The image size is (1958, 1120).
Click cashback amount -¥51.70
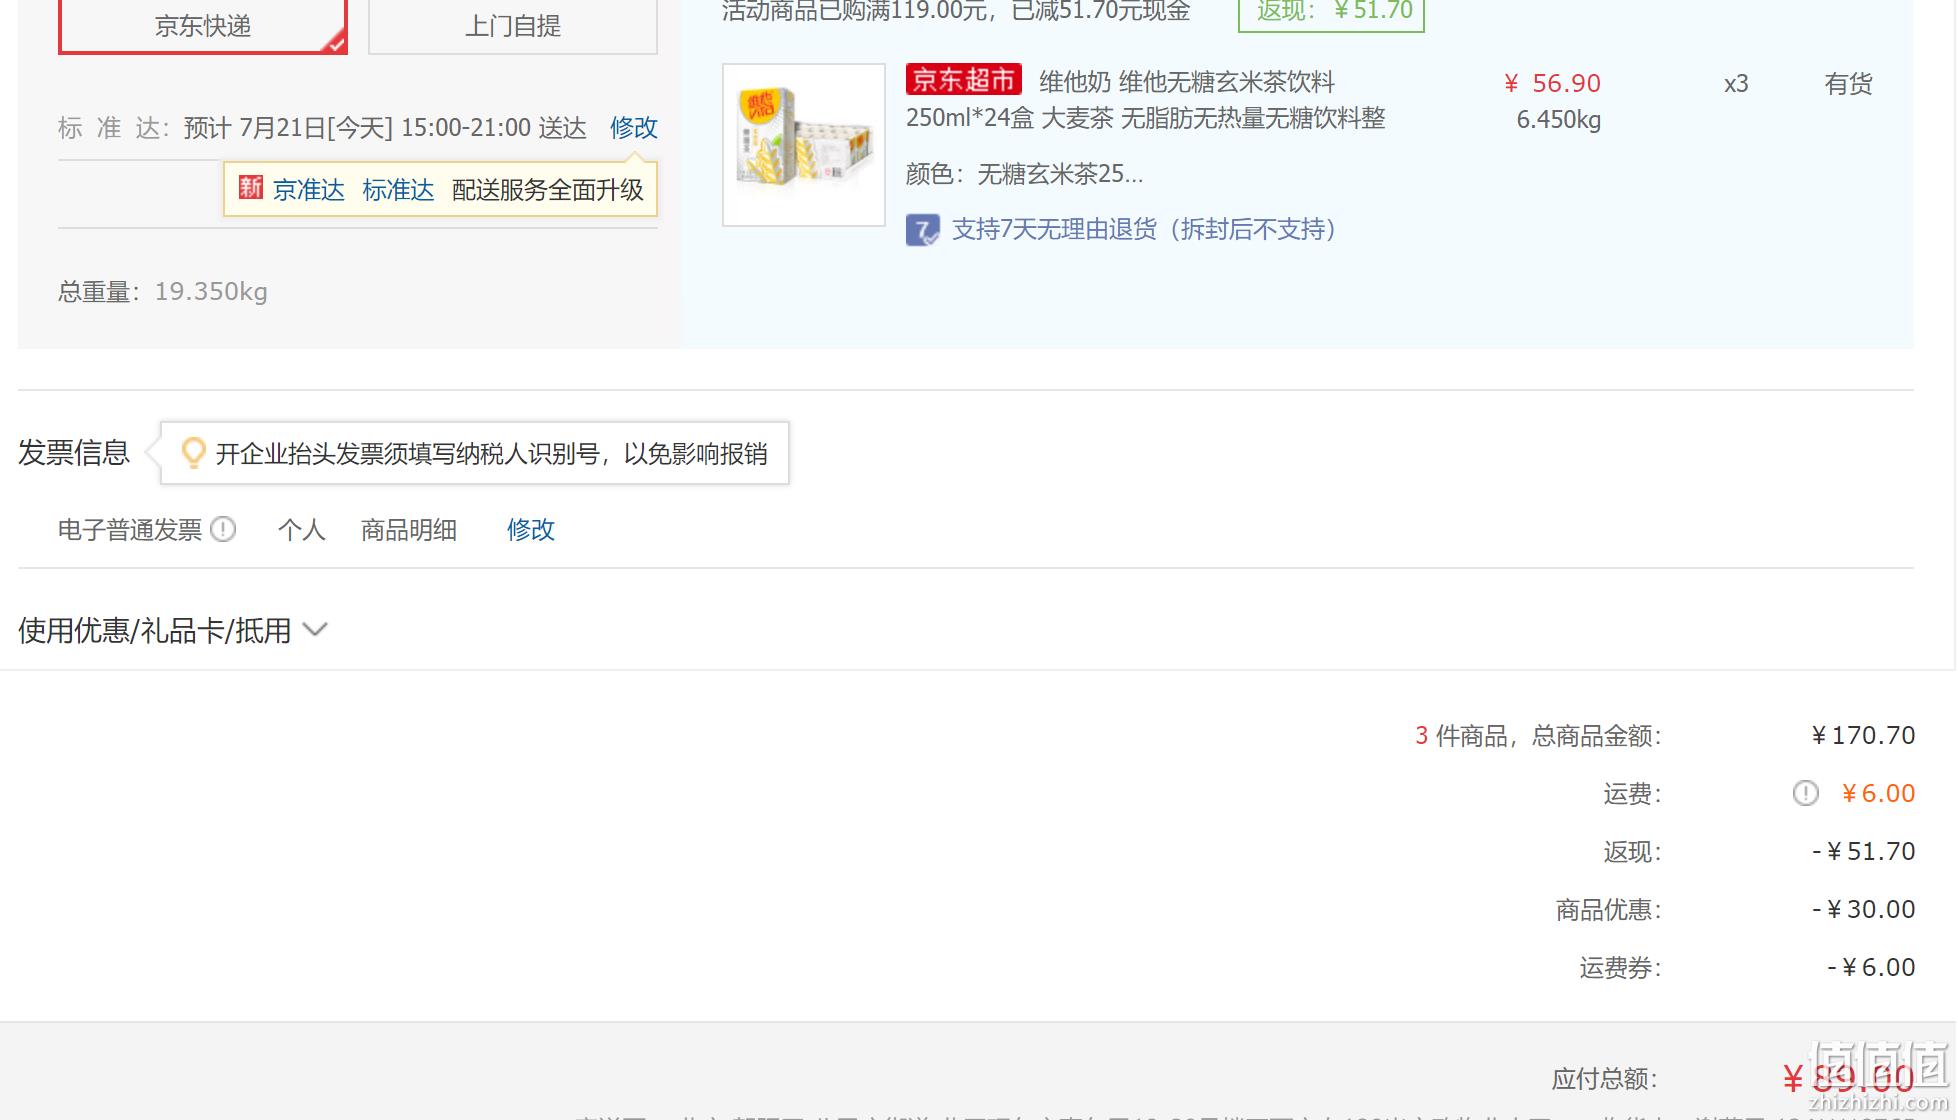click(1864, 852)
